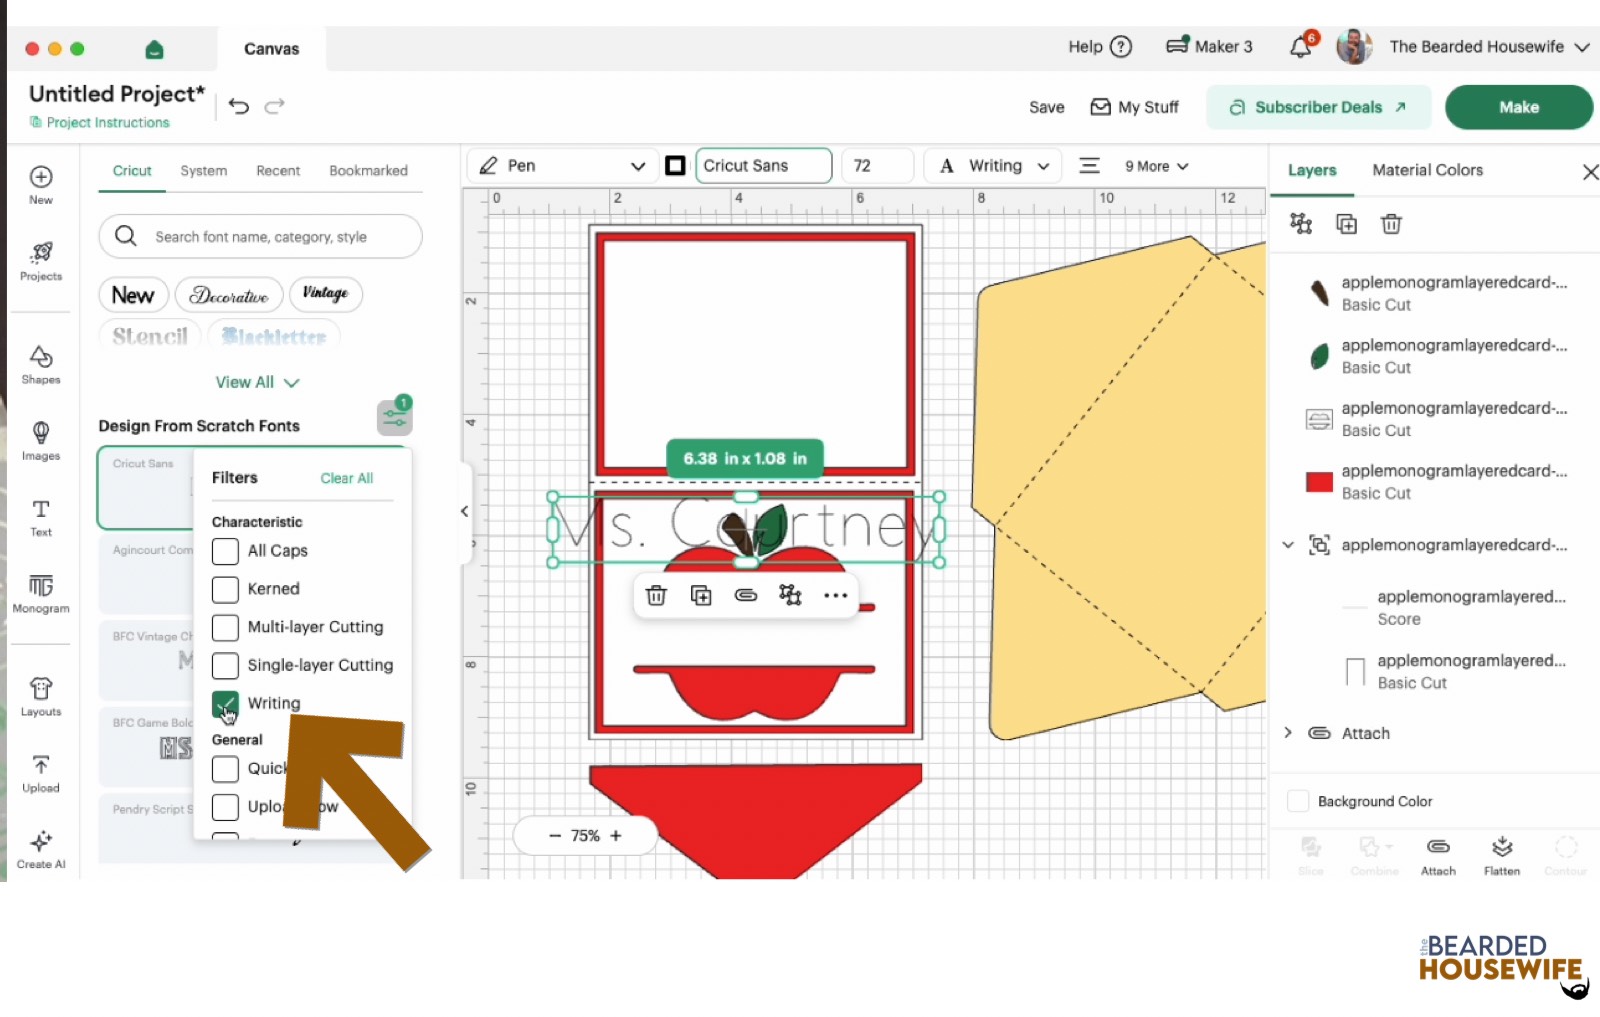Expand the 9 More options menu
The height and width of the screenshot is (1017, 1600).
(x=1156, y=166)
